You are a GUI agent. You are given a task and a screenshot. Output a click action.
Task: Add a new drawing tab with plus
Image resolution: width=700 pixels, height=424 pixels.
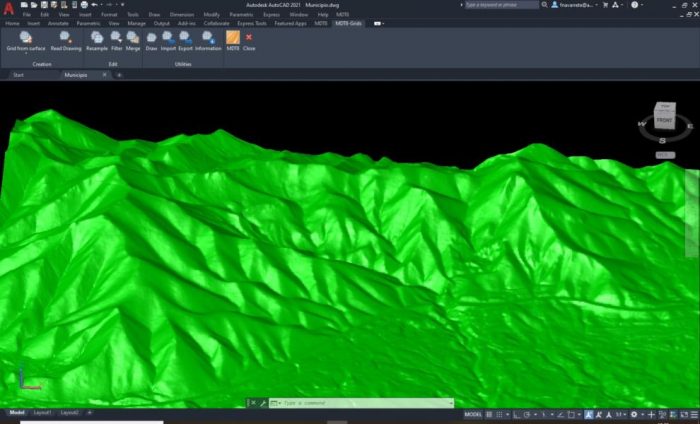coord(119,75)
